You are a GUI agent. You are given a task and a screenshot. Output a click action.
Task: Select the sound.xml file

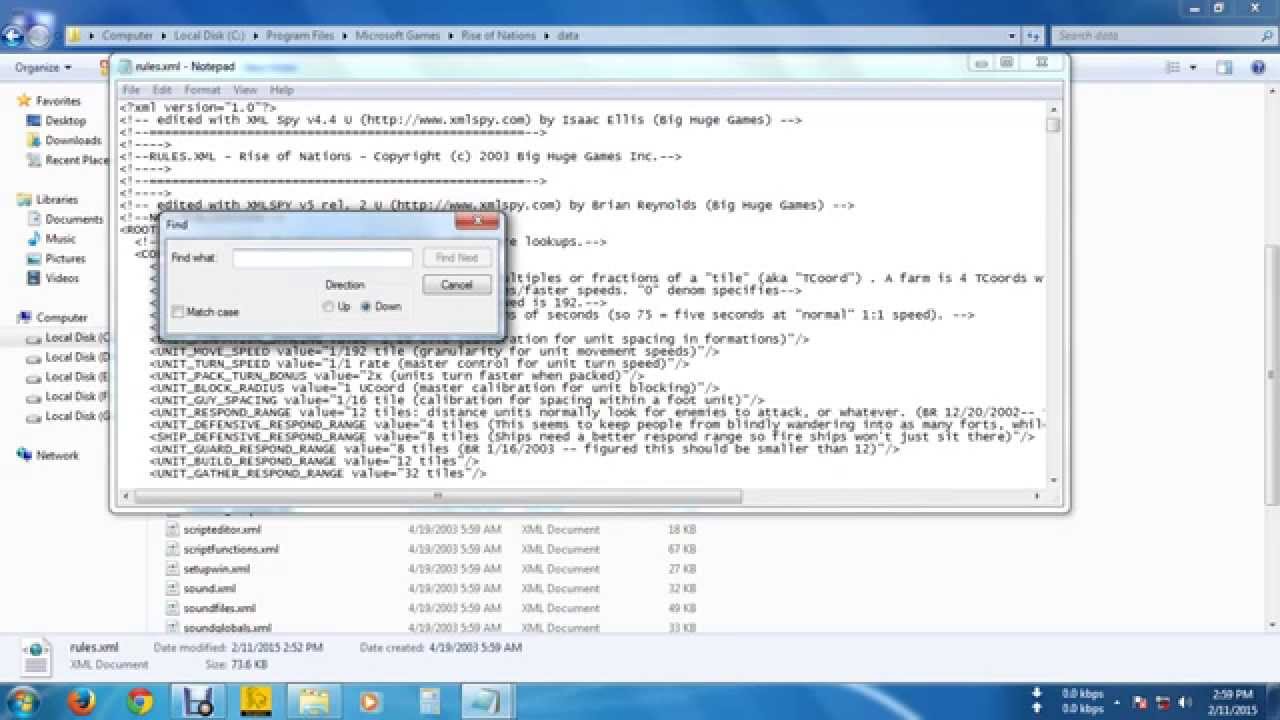(209, 589)
